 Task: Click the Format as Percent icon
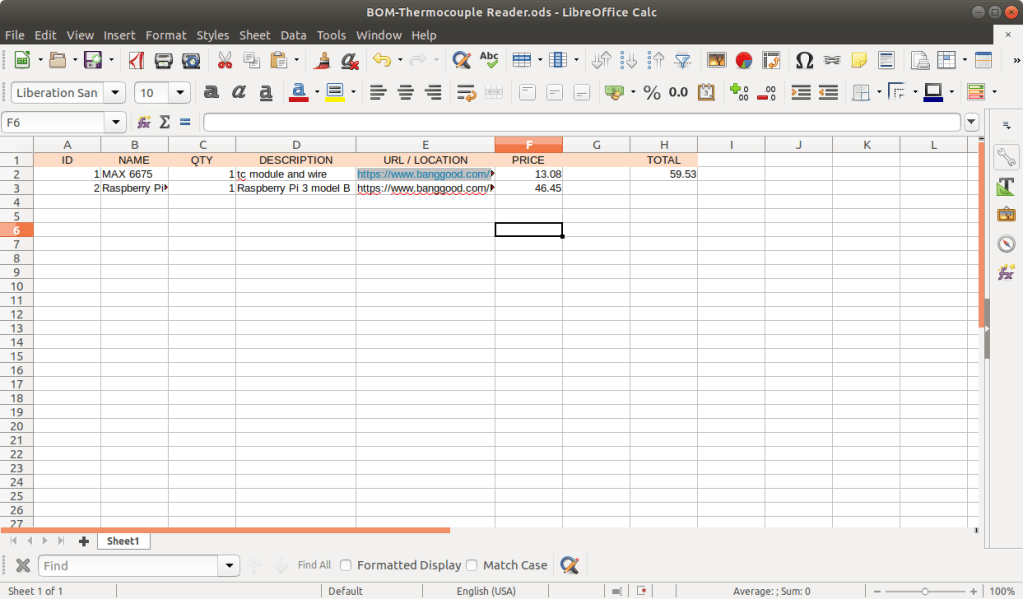point(652,93)
